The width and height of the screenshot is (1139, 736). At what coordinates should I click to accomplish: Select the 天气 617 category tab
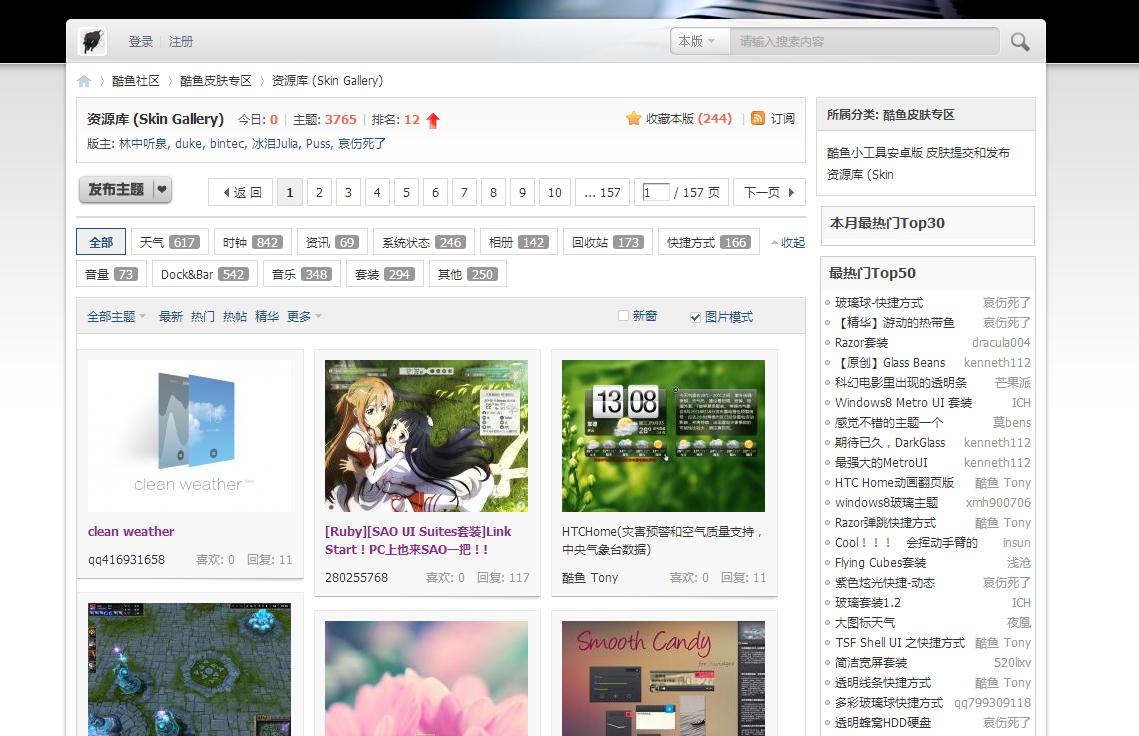[x=170, y=242]
